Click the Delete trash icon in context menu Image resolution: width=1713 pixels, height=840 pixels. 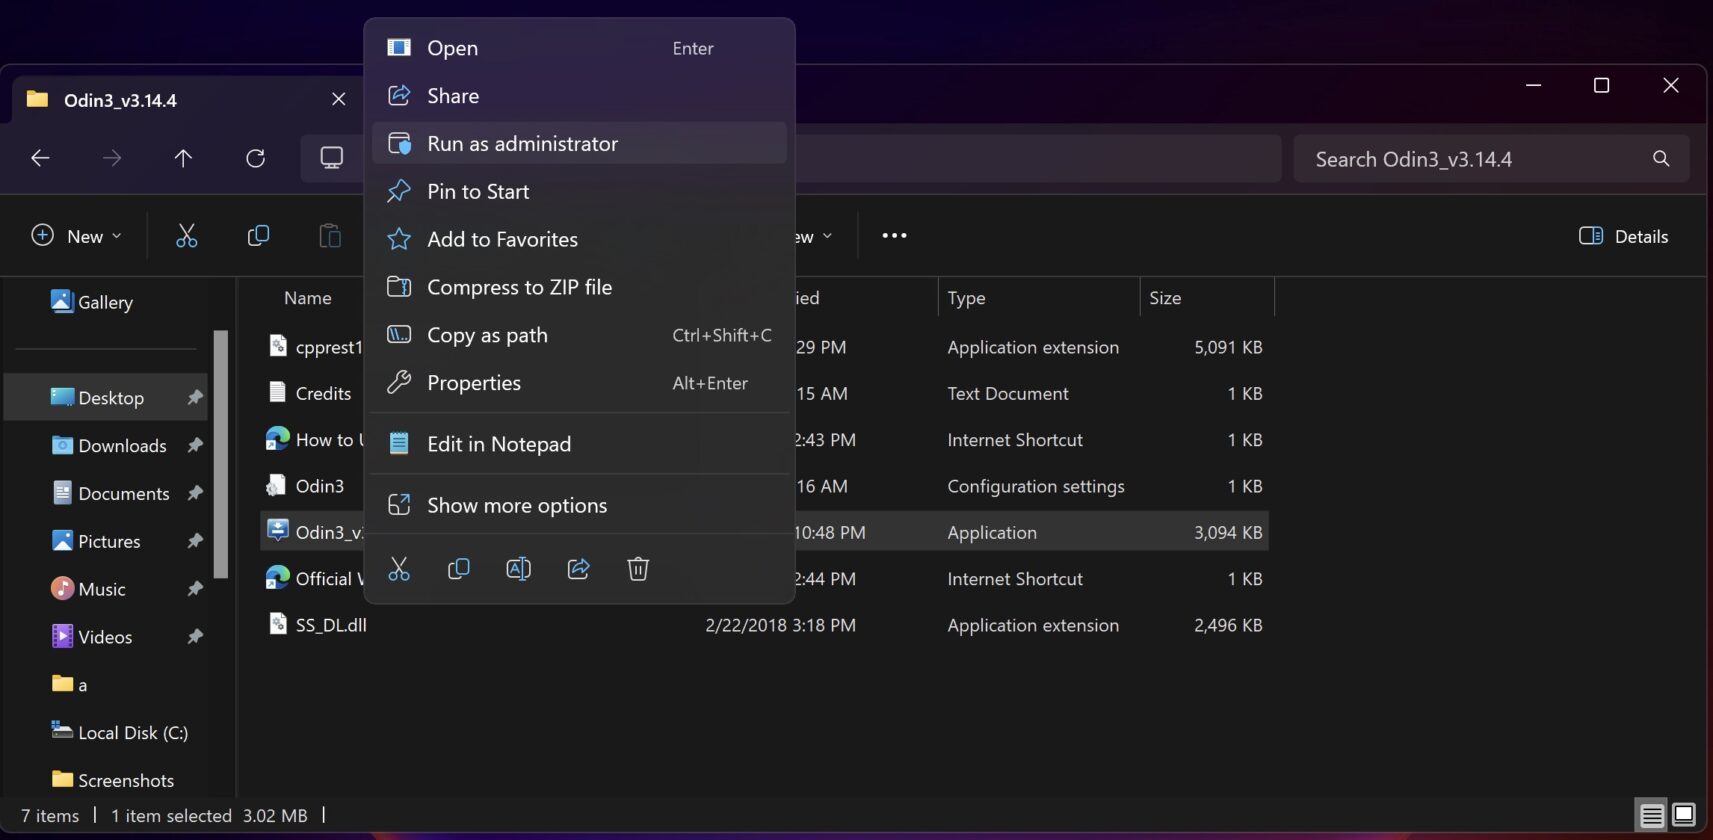(638, 569)
